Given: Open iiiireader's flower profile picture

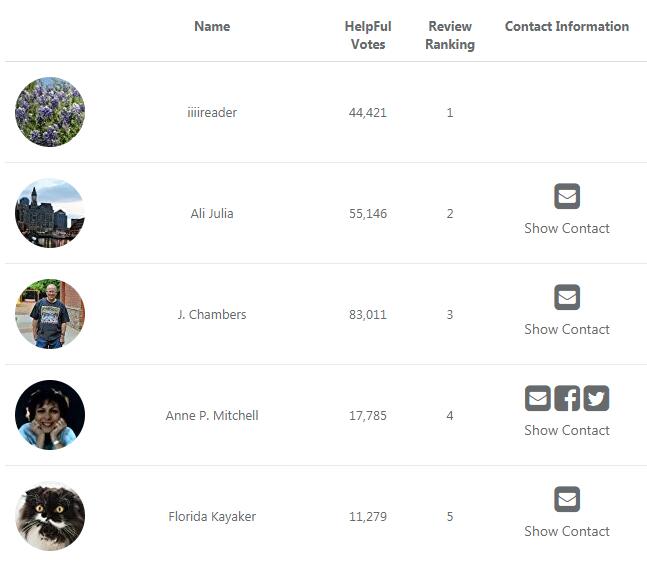Looking at the screenshot, I should click(50, 112).
